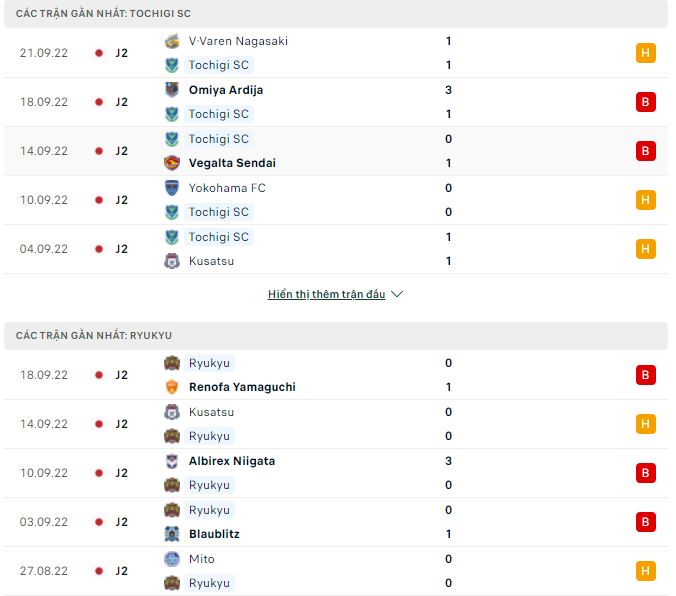The height and width of the screenshot is (596, 676).
Task: Click red B badge for Renofa Yamaguchi match
Action: point(645,375)
